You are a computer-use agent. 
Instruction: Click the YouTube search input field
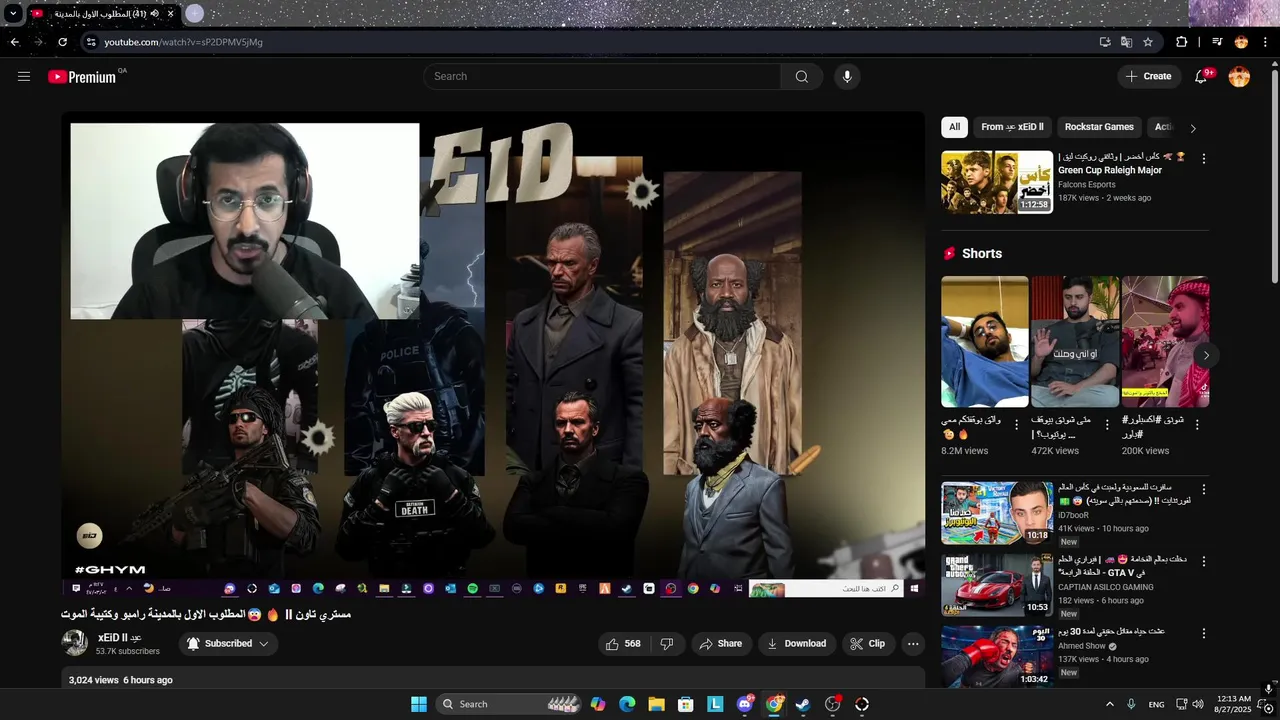603,76
